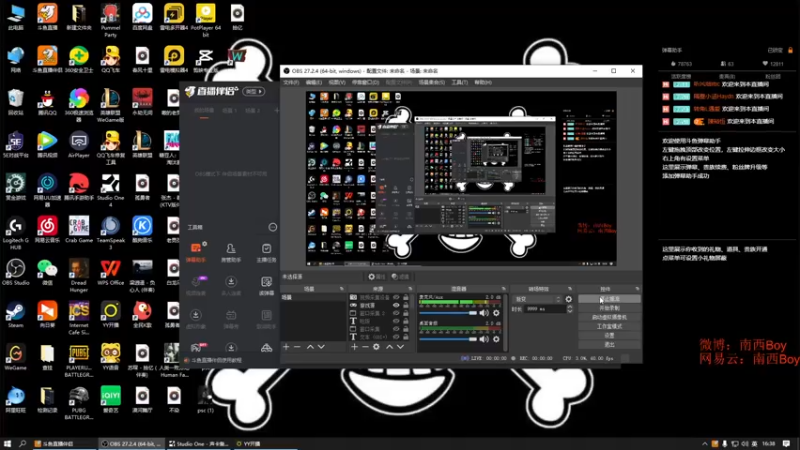Screen dimensions: 800x450
Task: Switch to the 场景 1 tab in 直播伴侣
Action: pos(229,111)
